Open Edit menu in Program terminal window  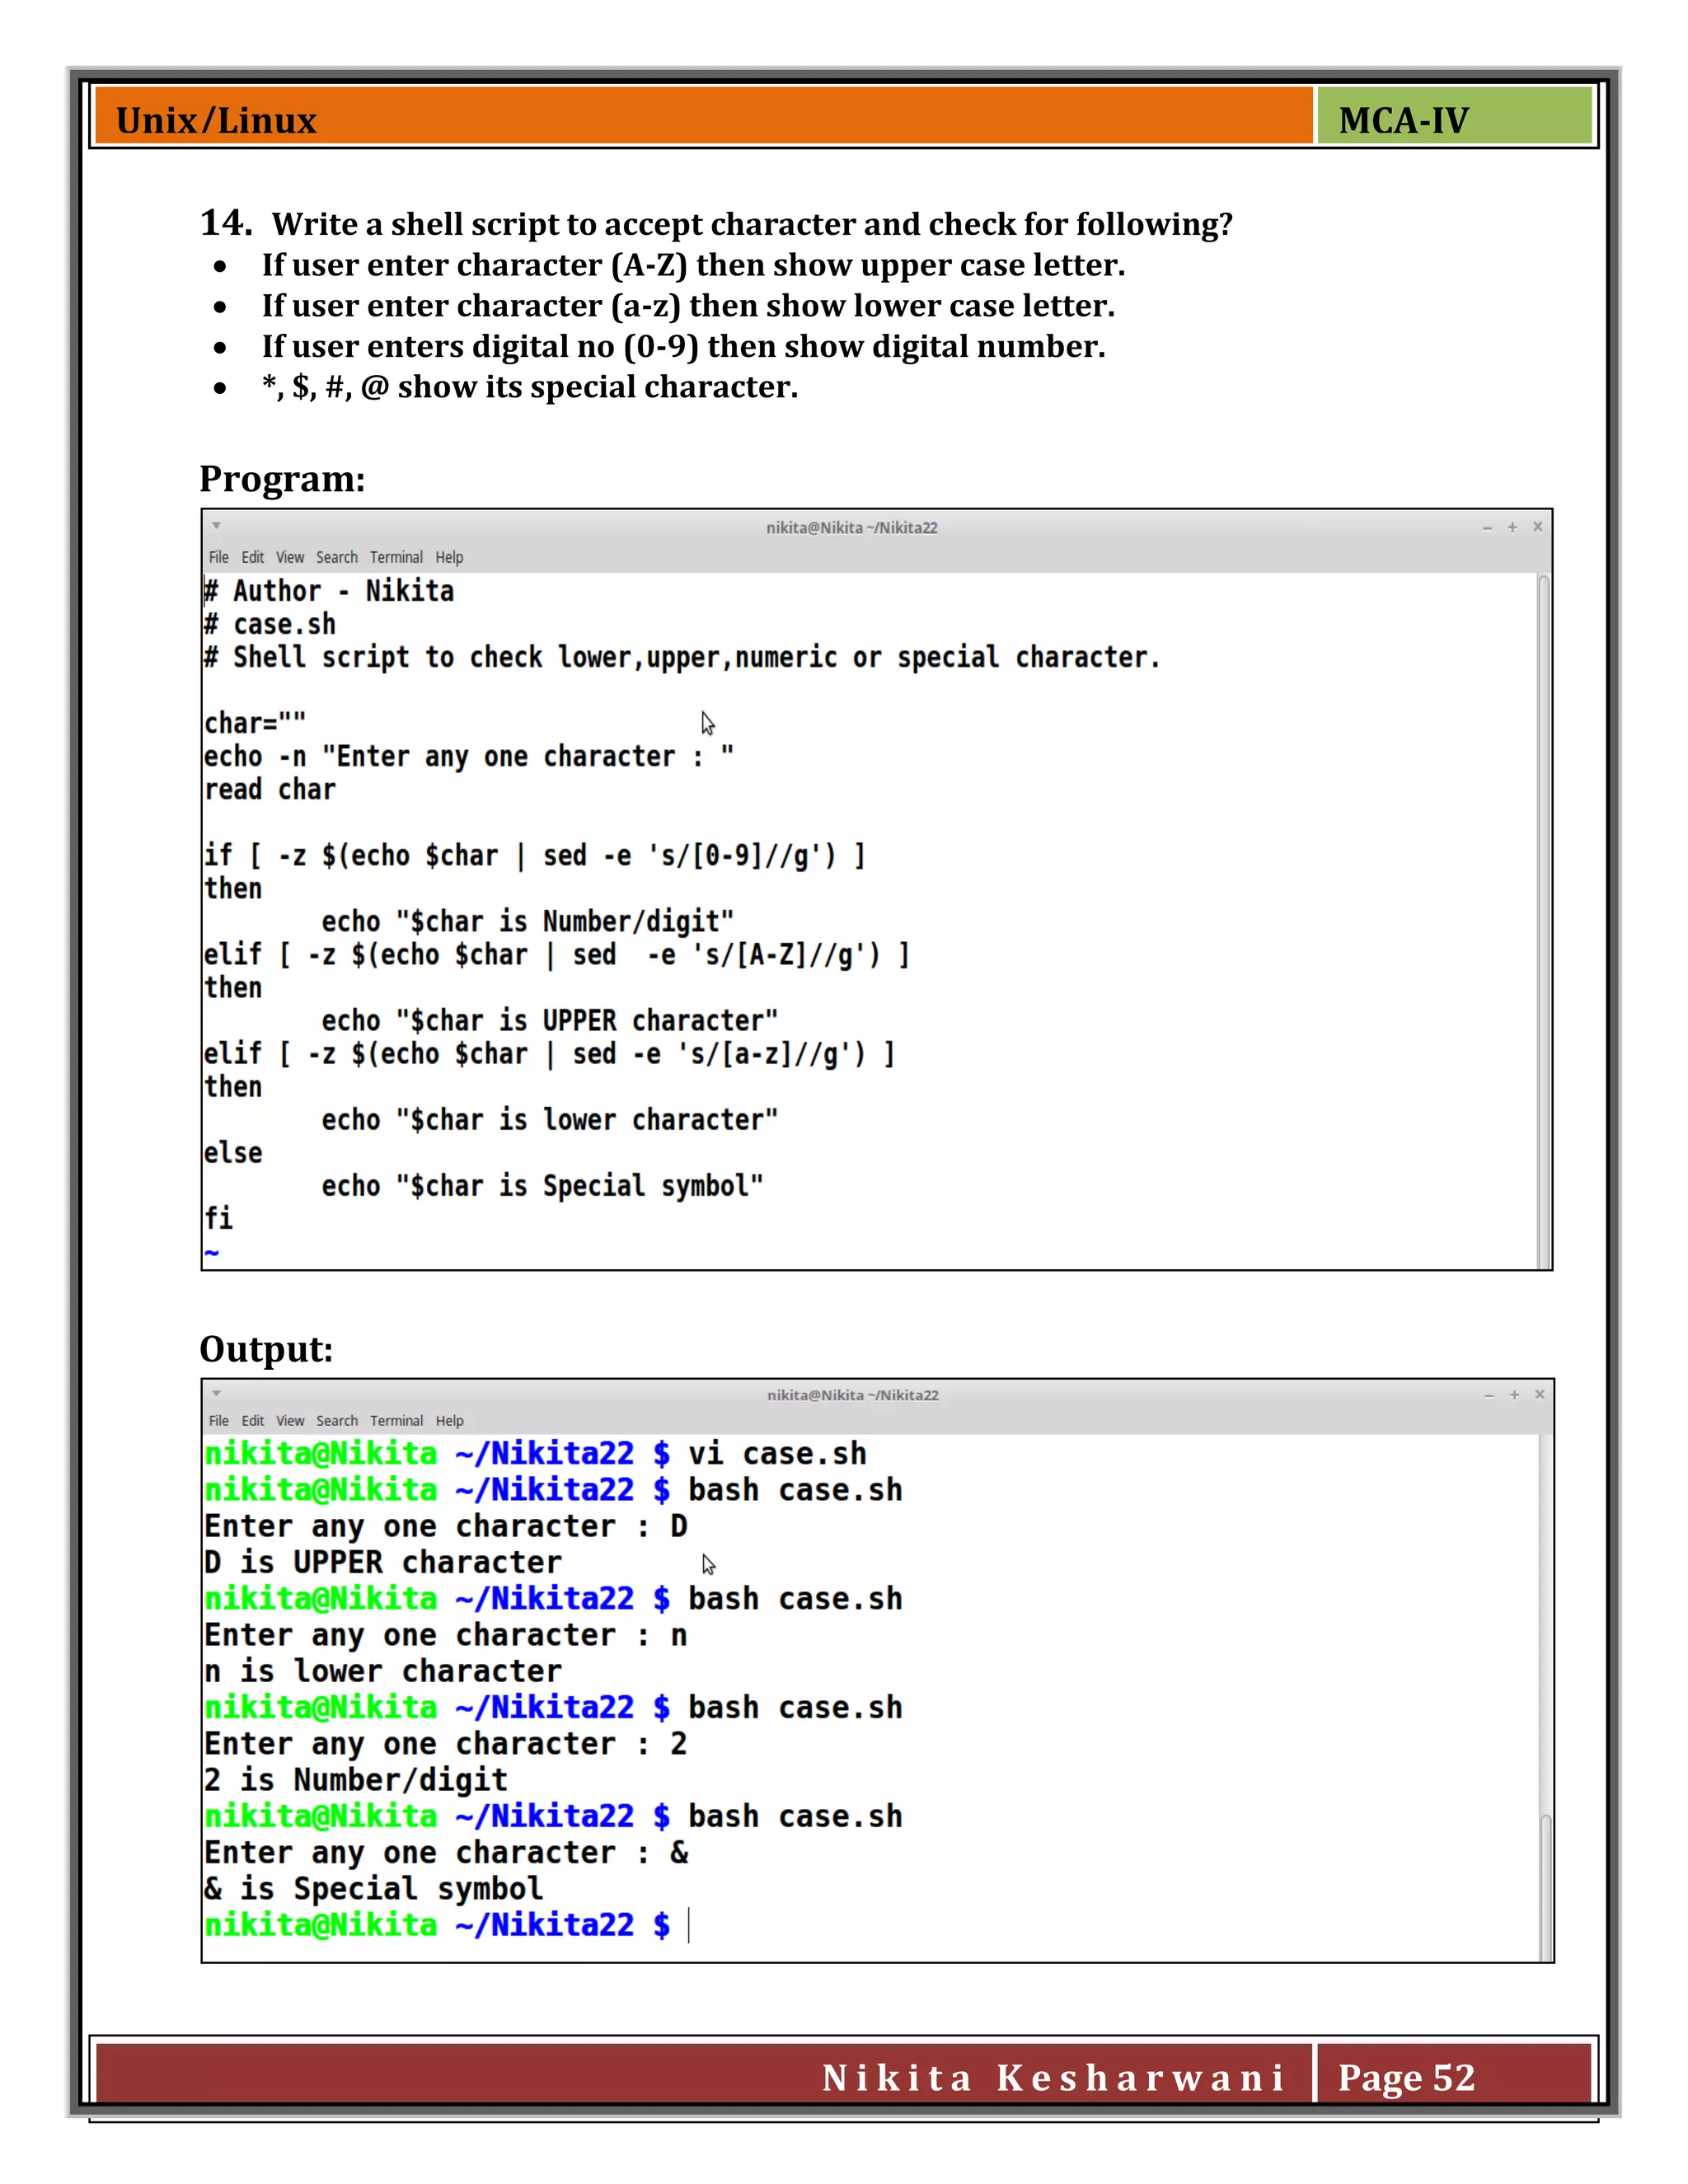(252, 557)
